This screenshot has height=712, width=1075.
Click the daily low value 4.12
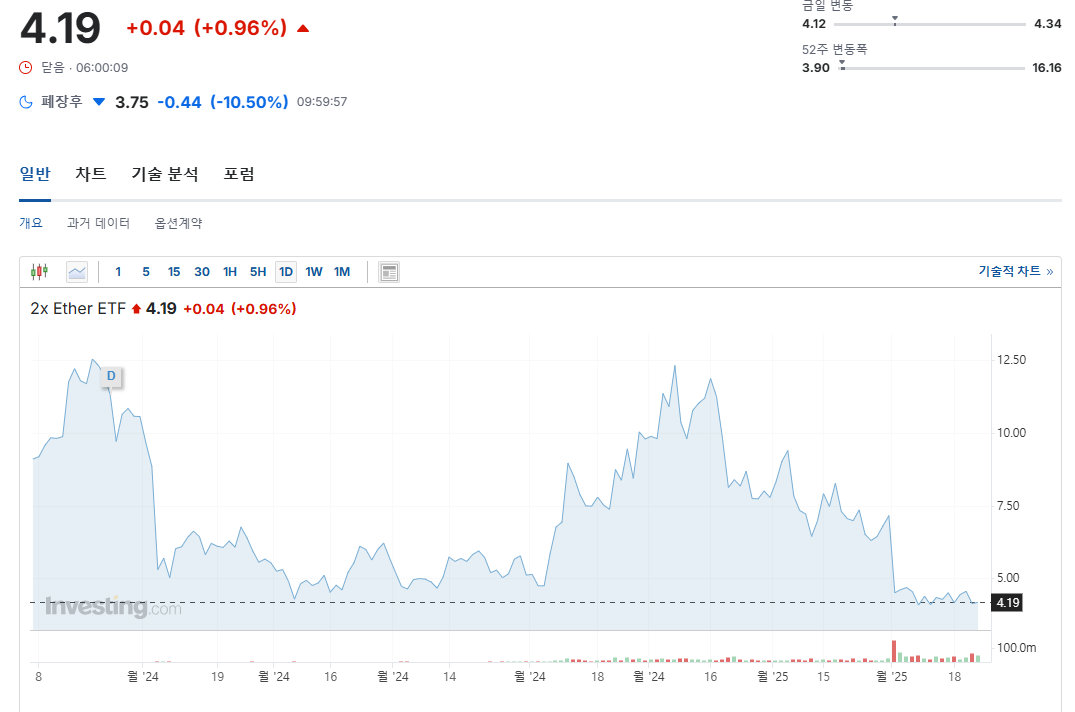click(814, 24)
